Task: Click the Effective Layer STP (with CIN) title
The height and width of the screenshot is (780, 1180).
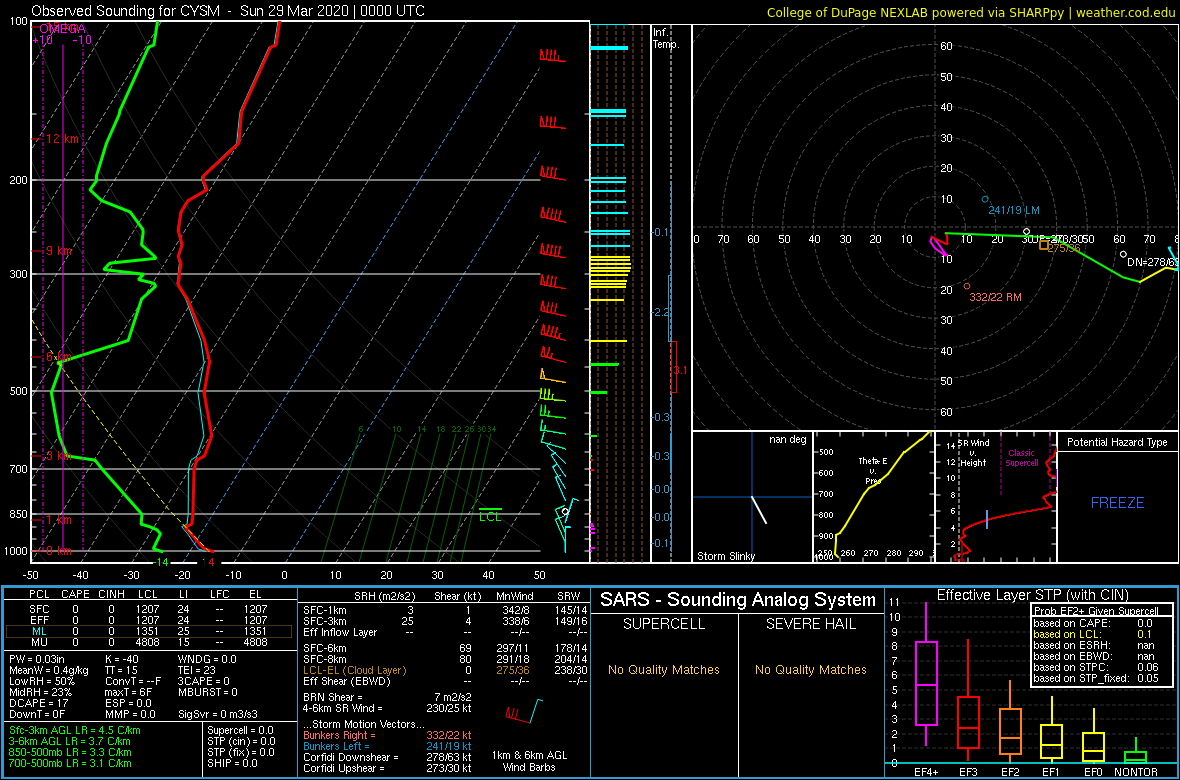Action: click(x=1031, y=596)
